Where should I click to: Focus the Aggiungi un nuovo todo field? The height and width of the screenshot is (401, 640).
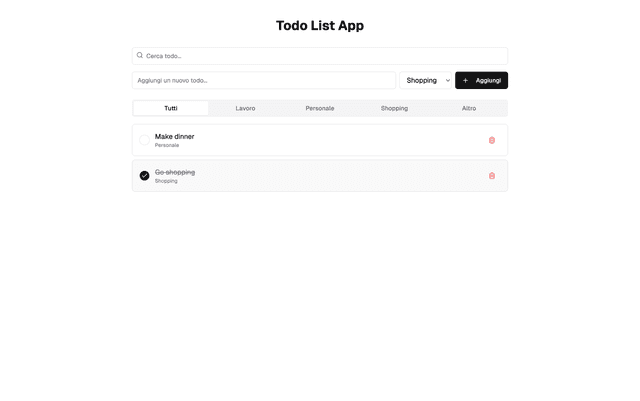pos(264,80)
